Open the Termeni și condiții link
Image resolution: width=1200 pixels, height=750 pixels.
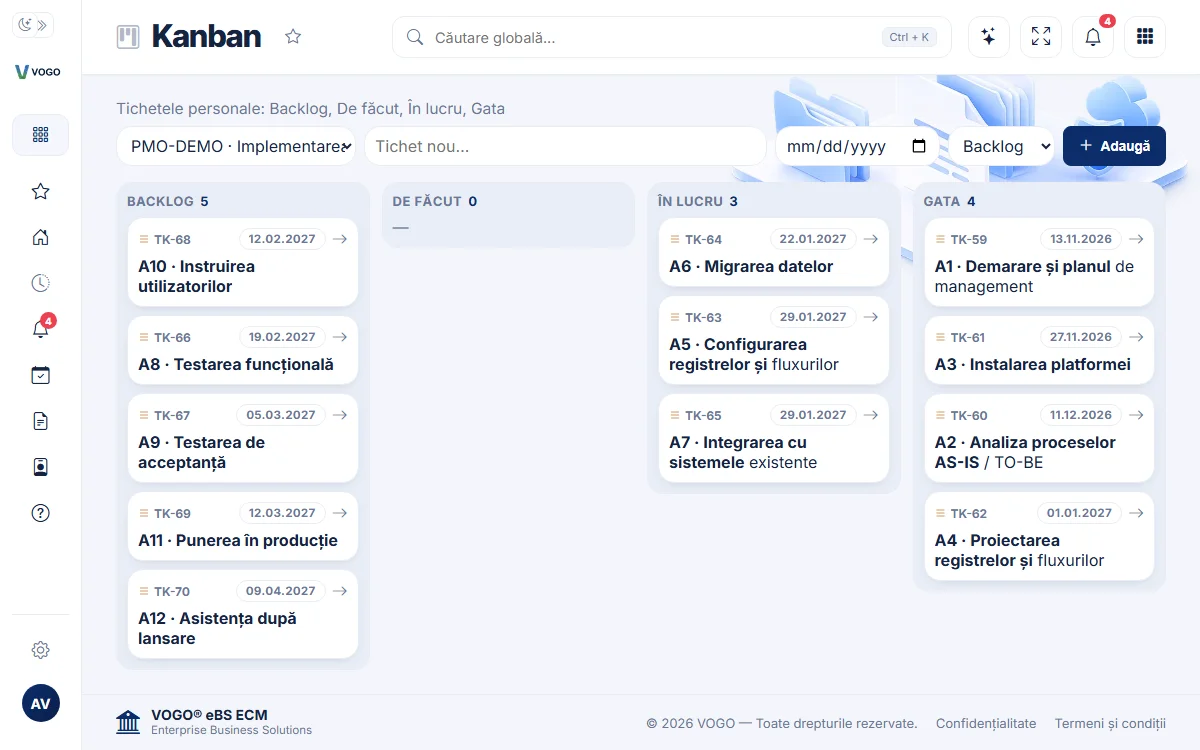(1110, 723)
